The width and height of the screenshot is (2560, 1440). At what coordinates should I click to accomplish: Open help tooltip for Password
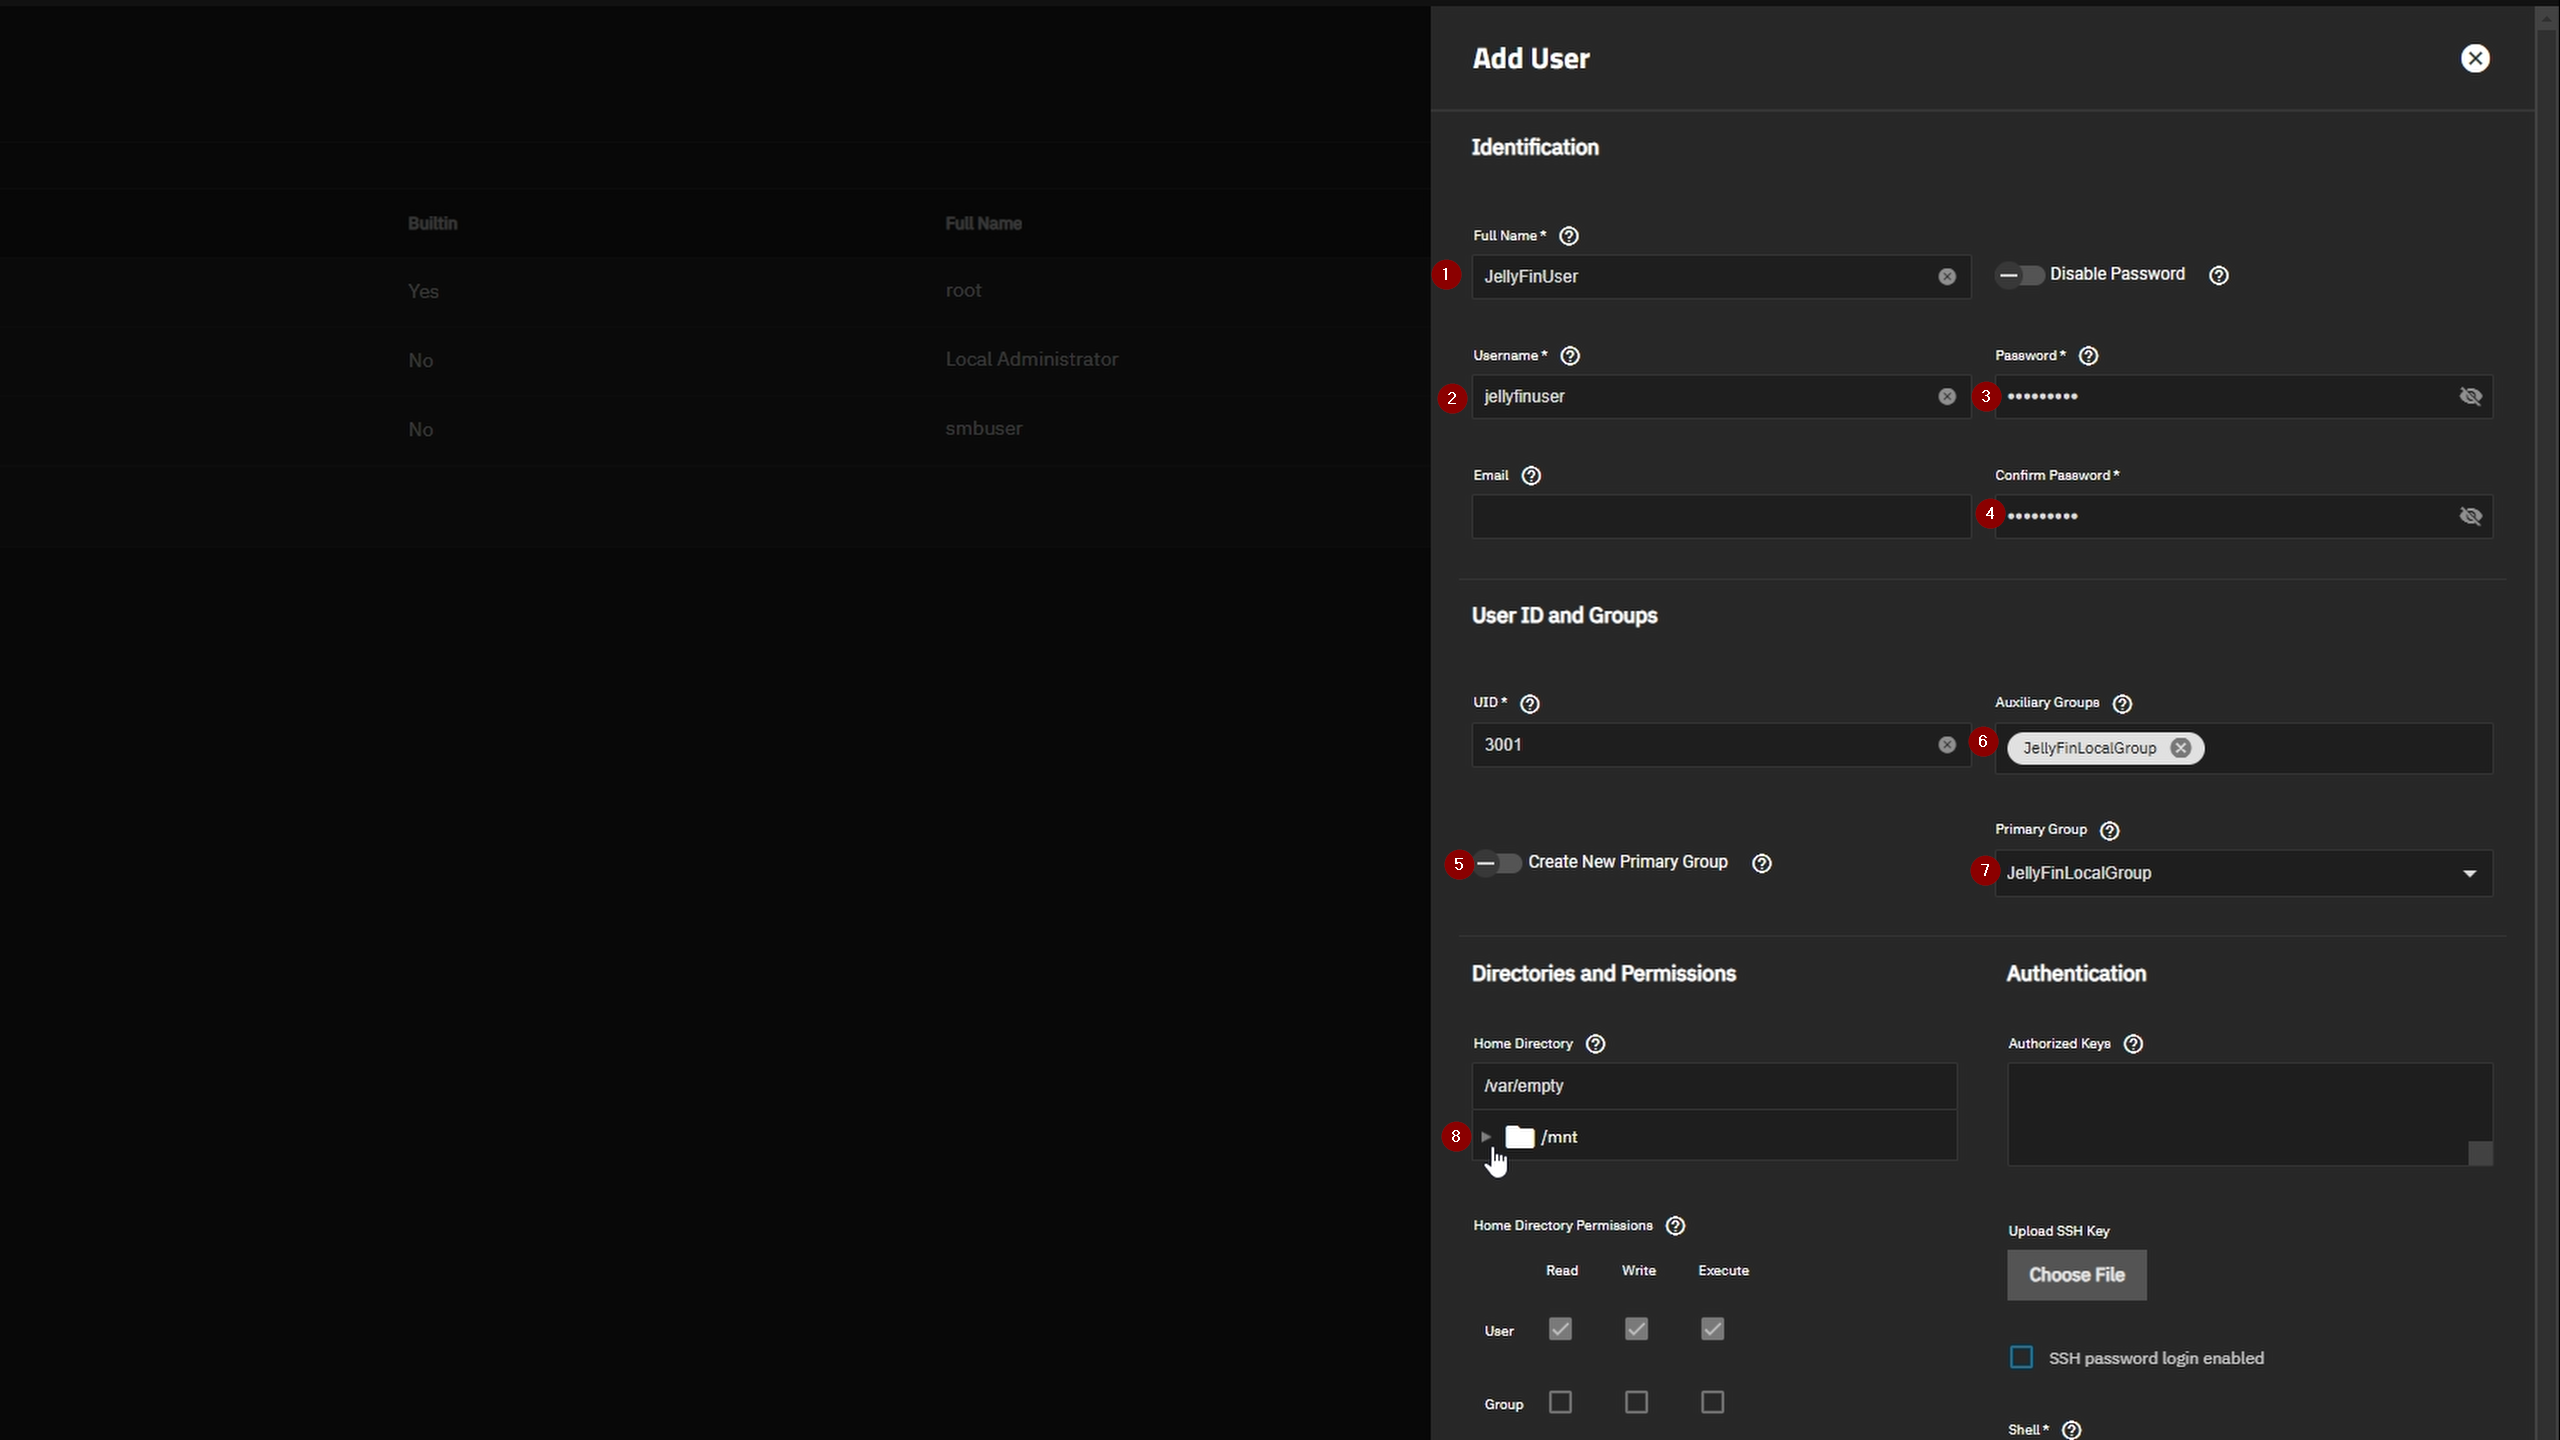coord(2088,356)
